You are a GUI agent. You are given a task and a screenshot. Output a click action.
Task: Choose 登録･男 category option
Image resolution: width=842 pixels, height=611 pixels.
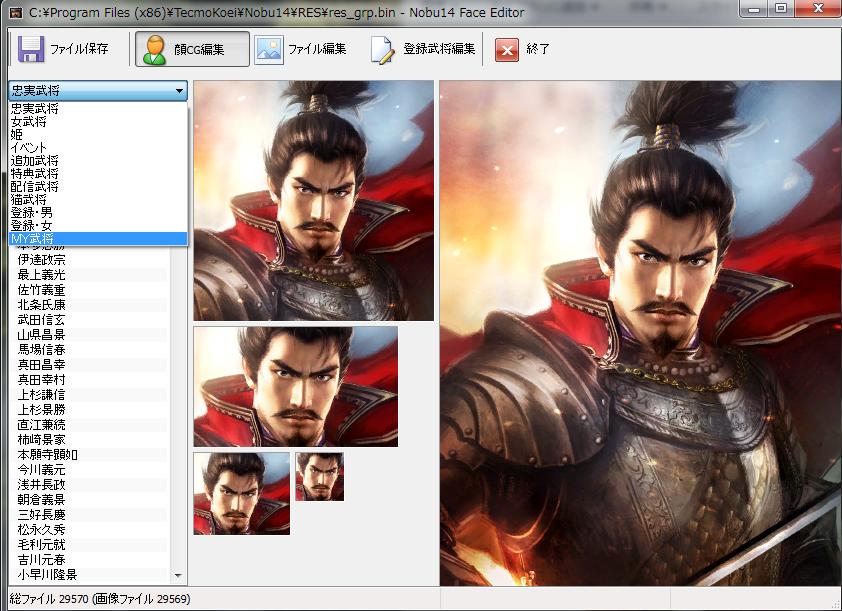[x=98, y=212]
